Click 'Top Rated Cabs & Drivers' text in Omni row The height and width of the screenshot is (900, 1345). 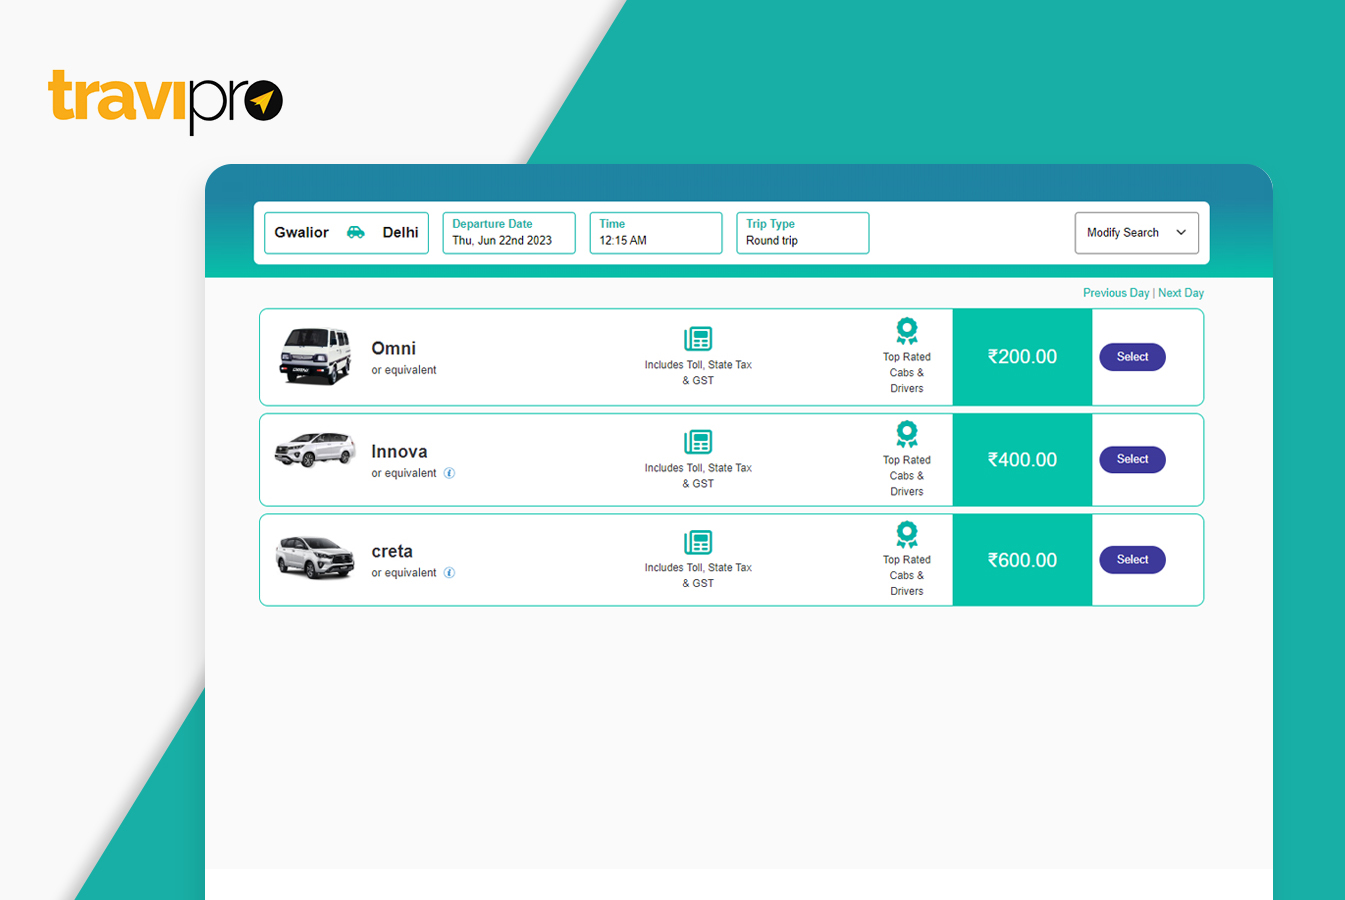click(x=907, y=373)
